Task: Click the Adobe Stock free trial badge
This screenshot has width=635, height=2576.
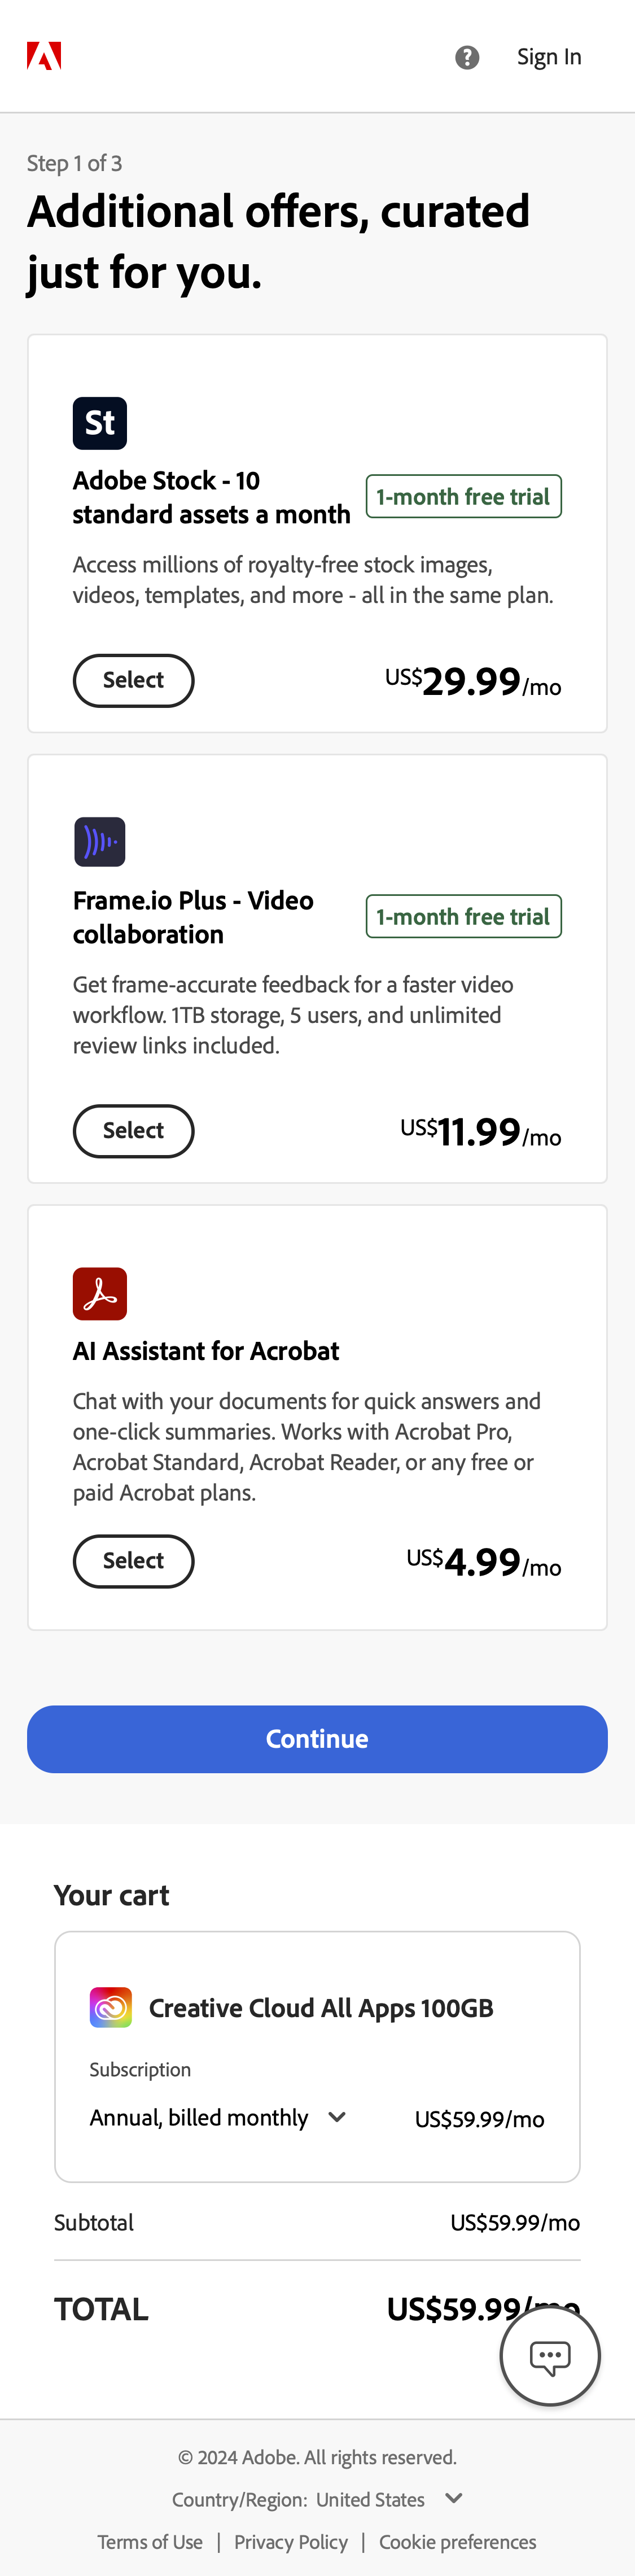Action: [463, 496]
